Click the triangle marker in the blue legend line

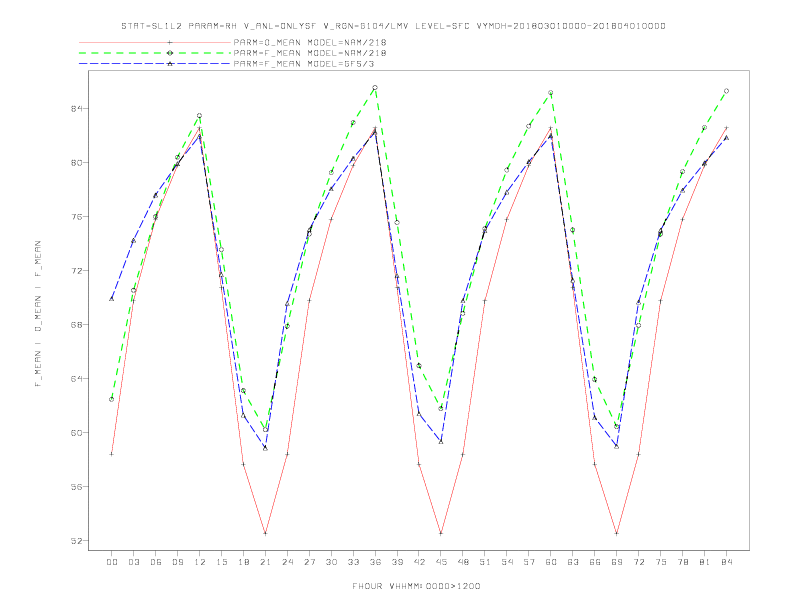click(x=170, y=64)
